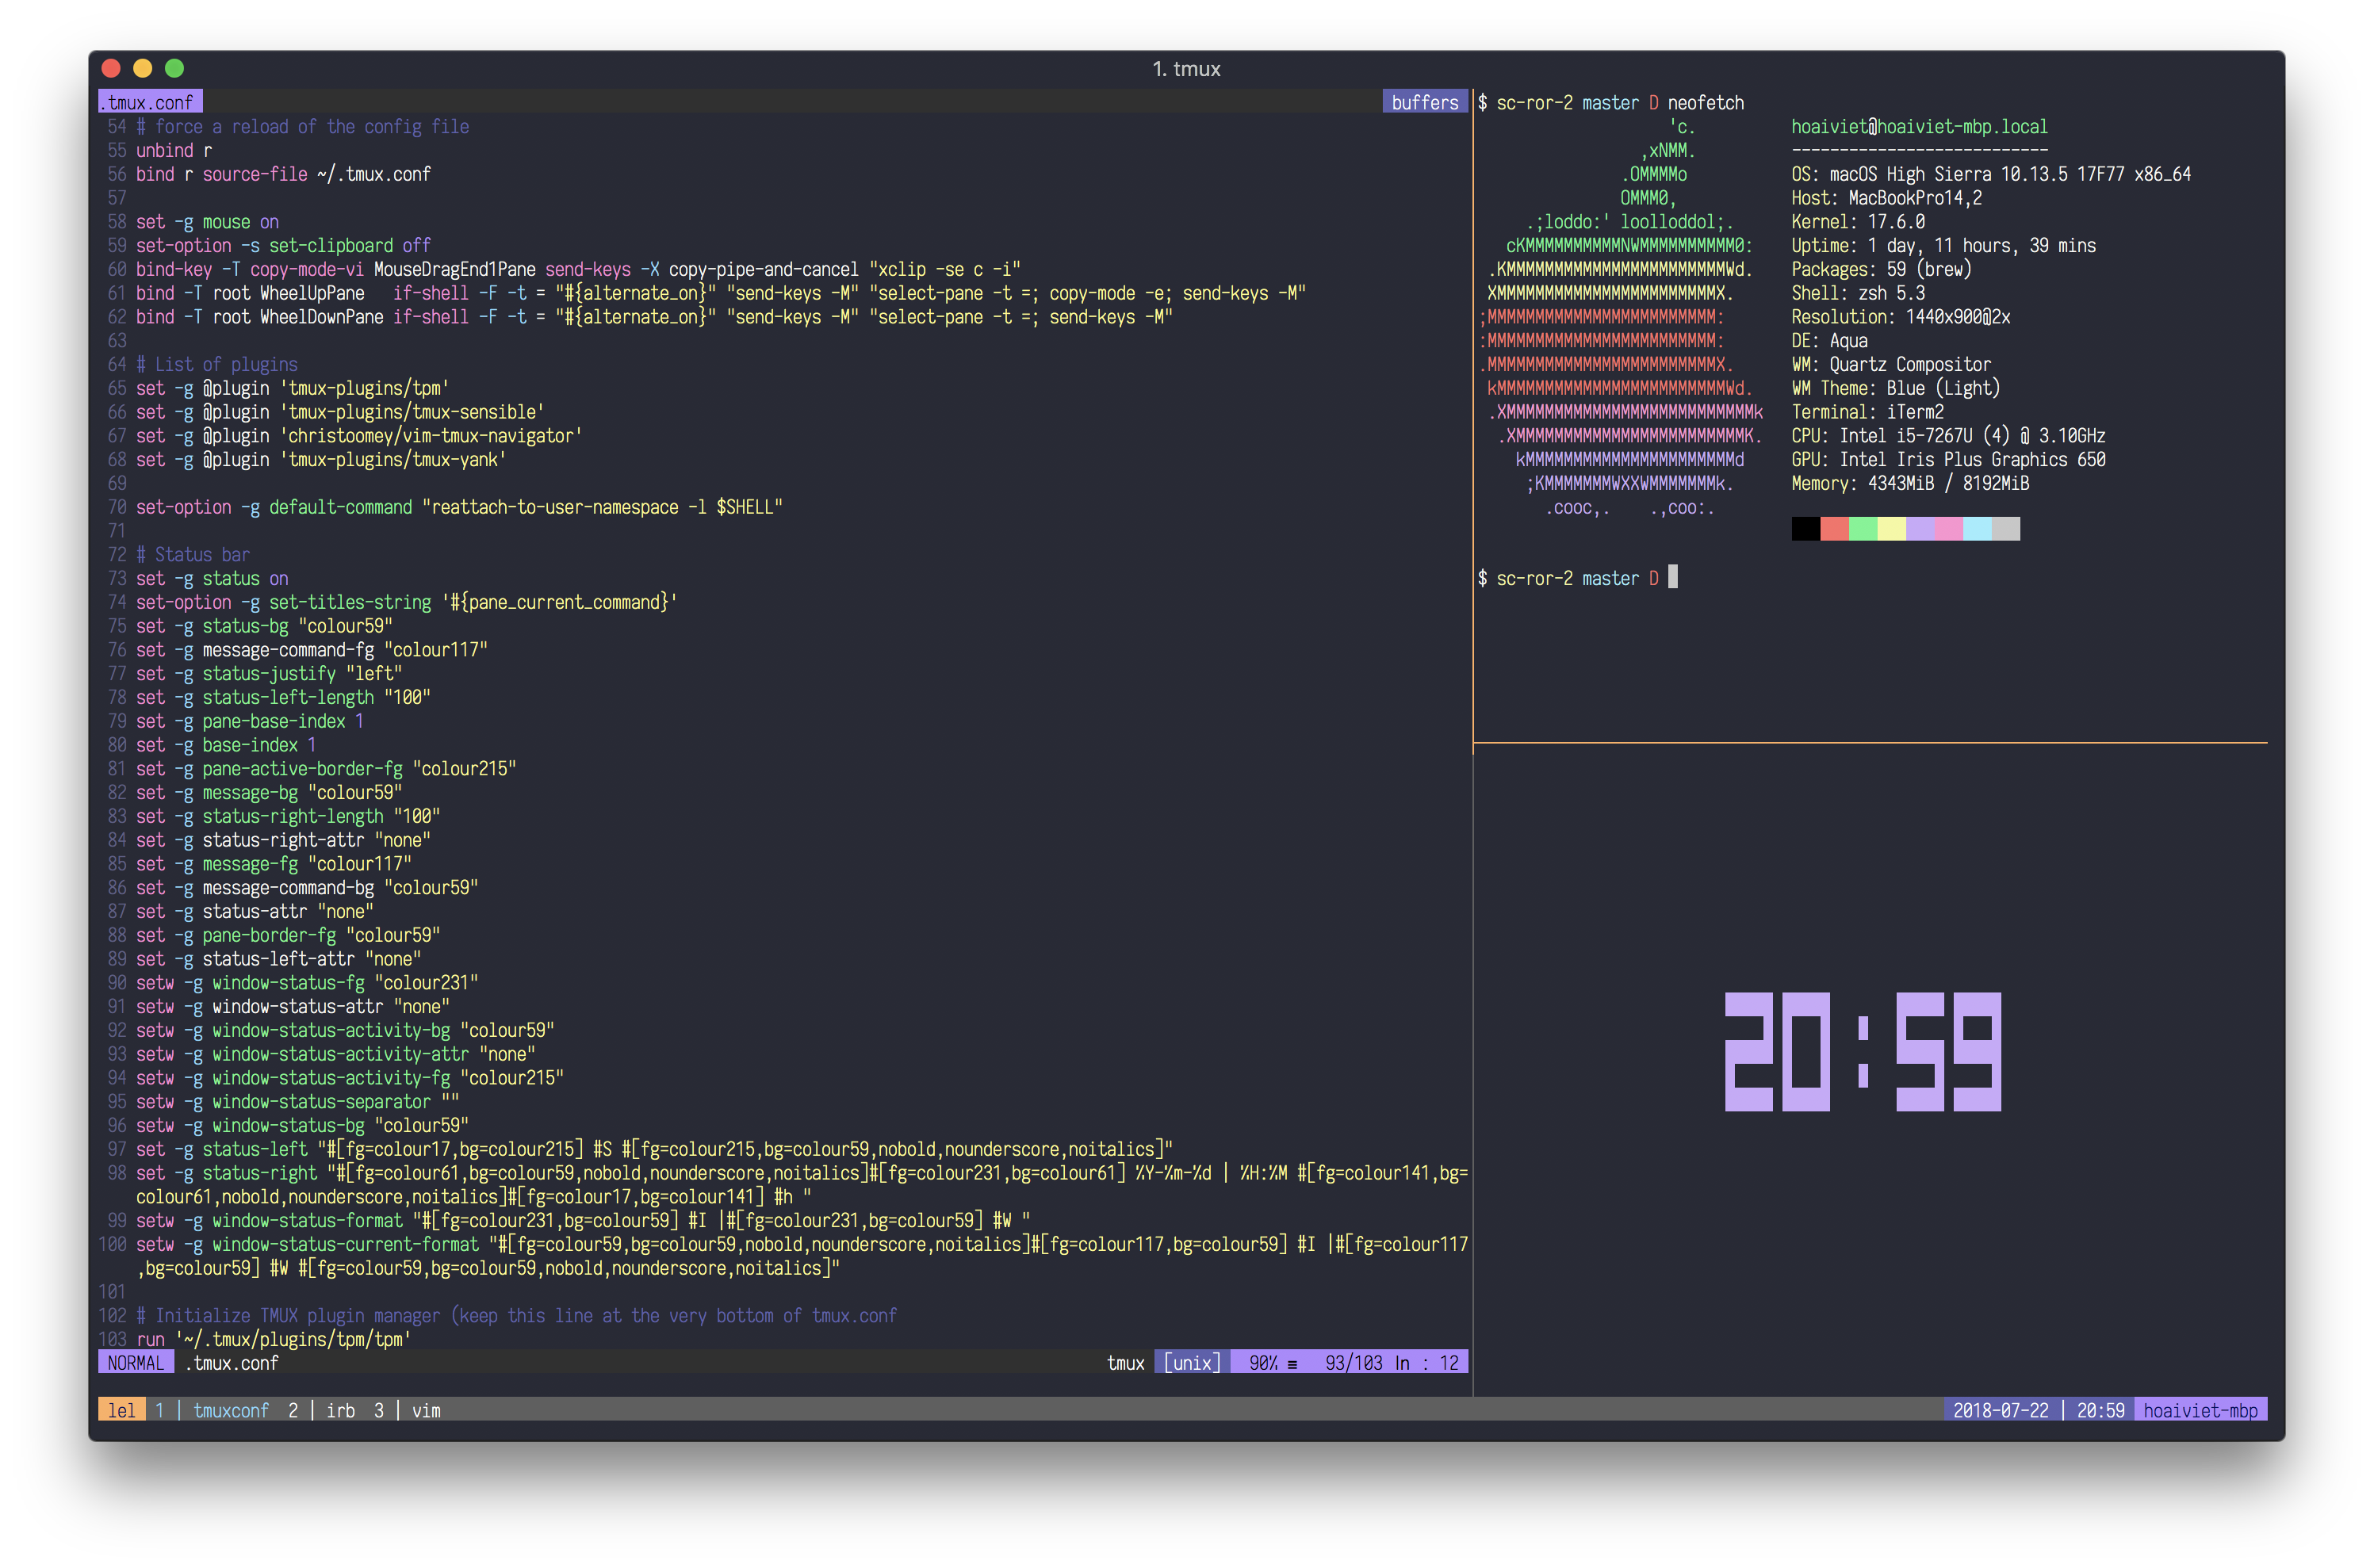The height and width of the screenshot is (1568, 2374).
Task: Click the lel session name in status bar
Action: point(122,1410)
